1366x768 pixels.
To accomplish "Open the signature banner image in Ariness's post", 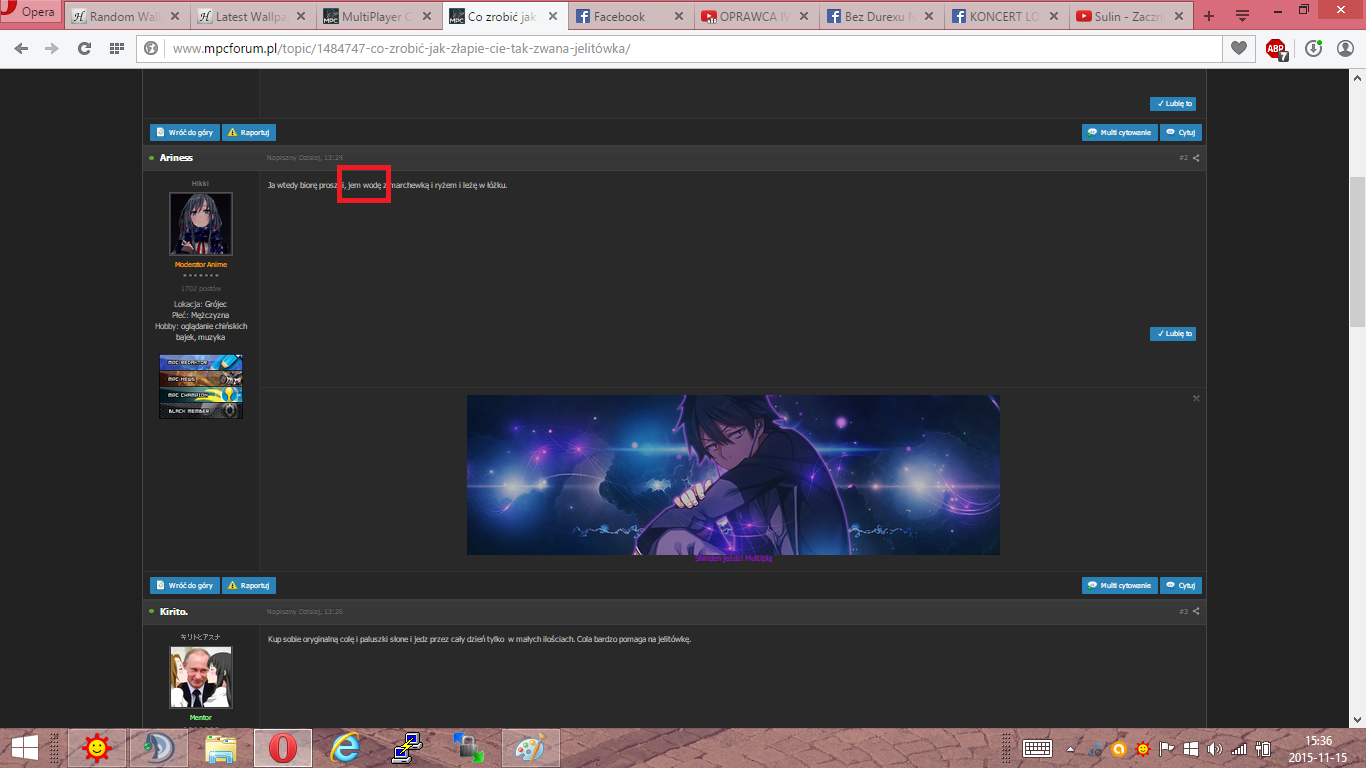I will pos(733,475).
